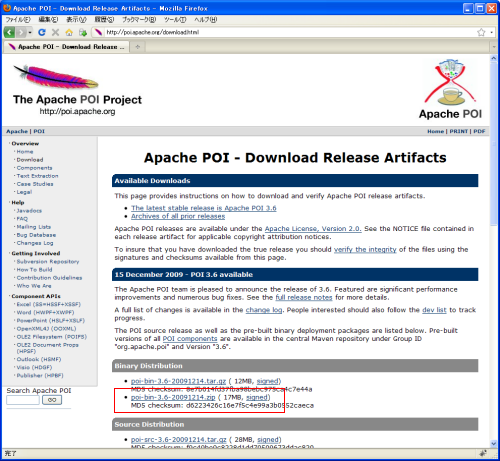This screenshot has width=500, height=461.
Task: Go back with the green Back arrow
Action: pos(9,32)
